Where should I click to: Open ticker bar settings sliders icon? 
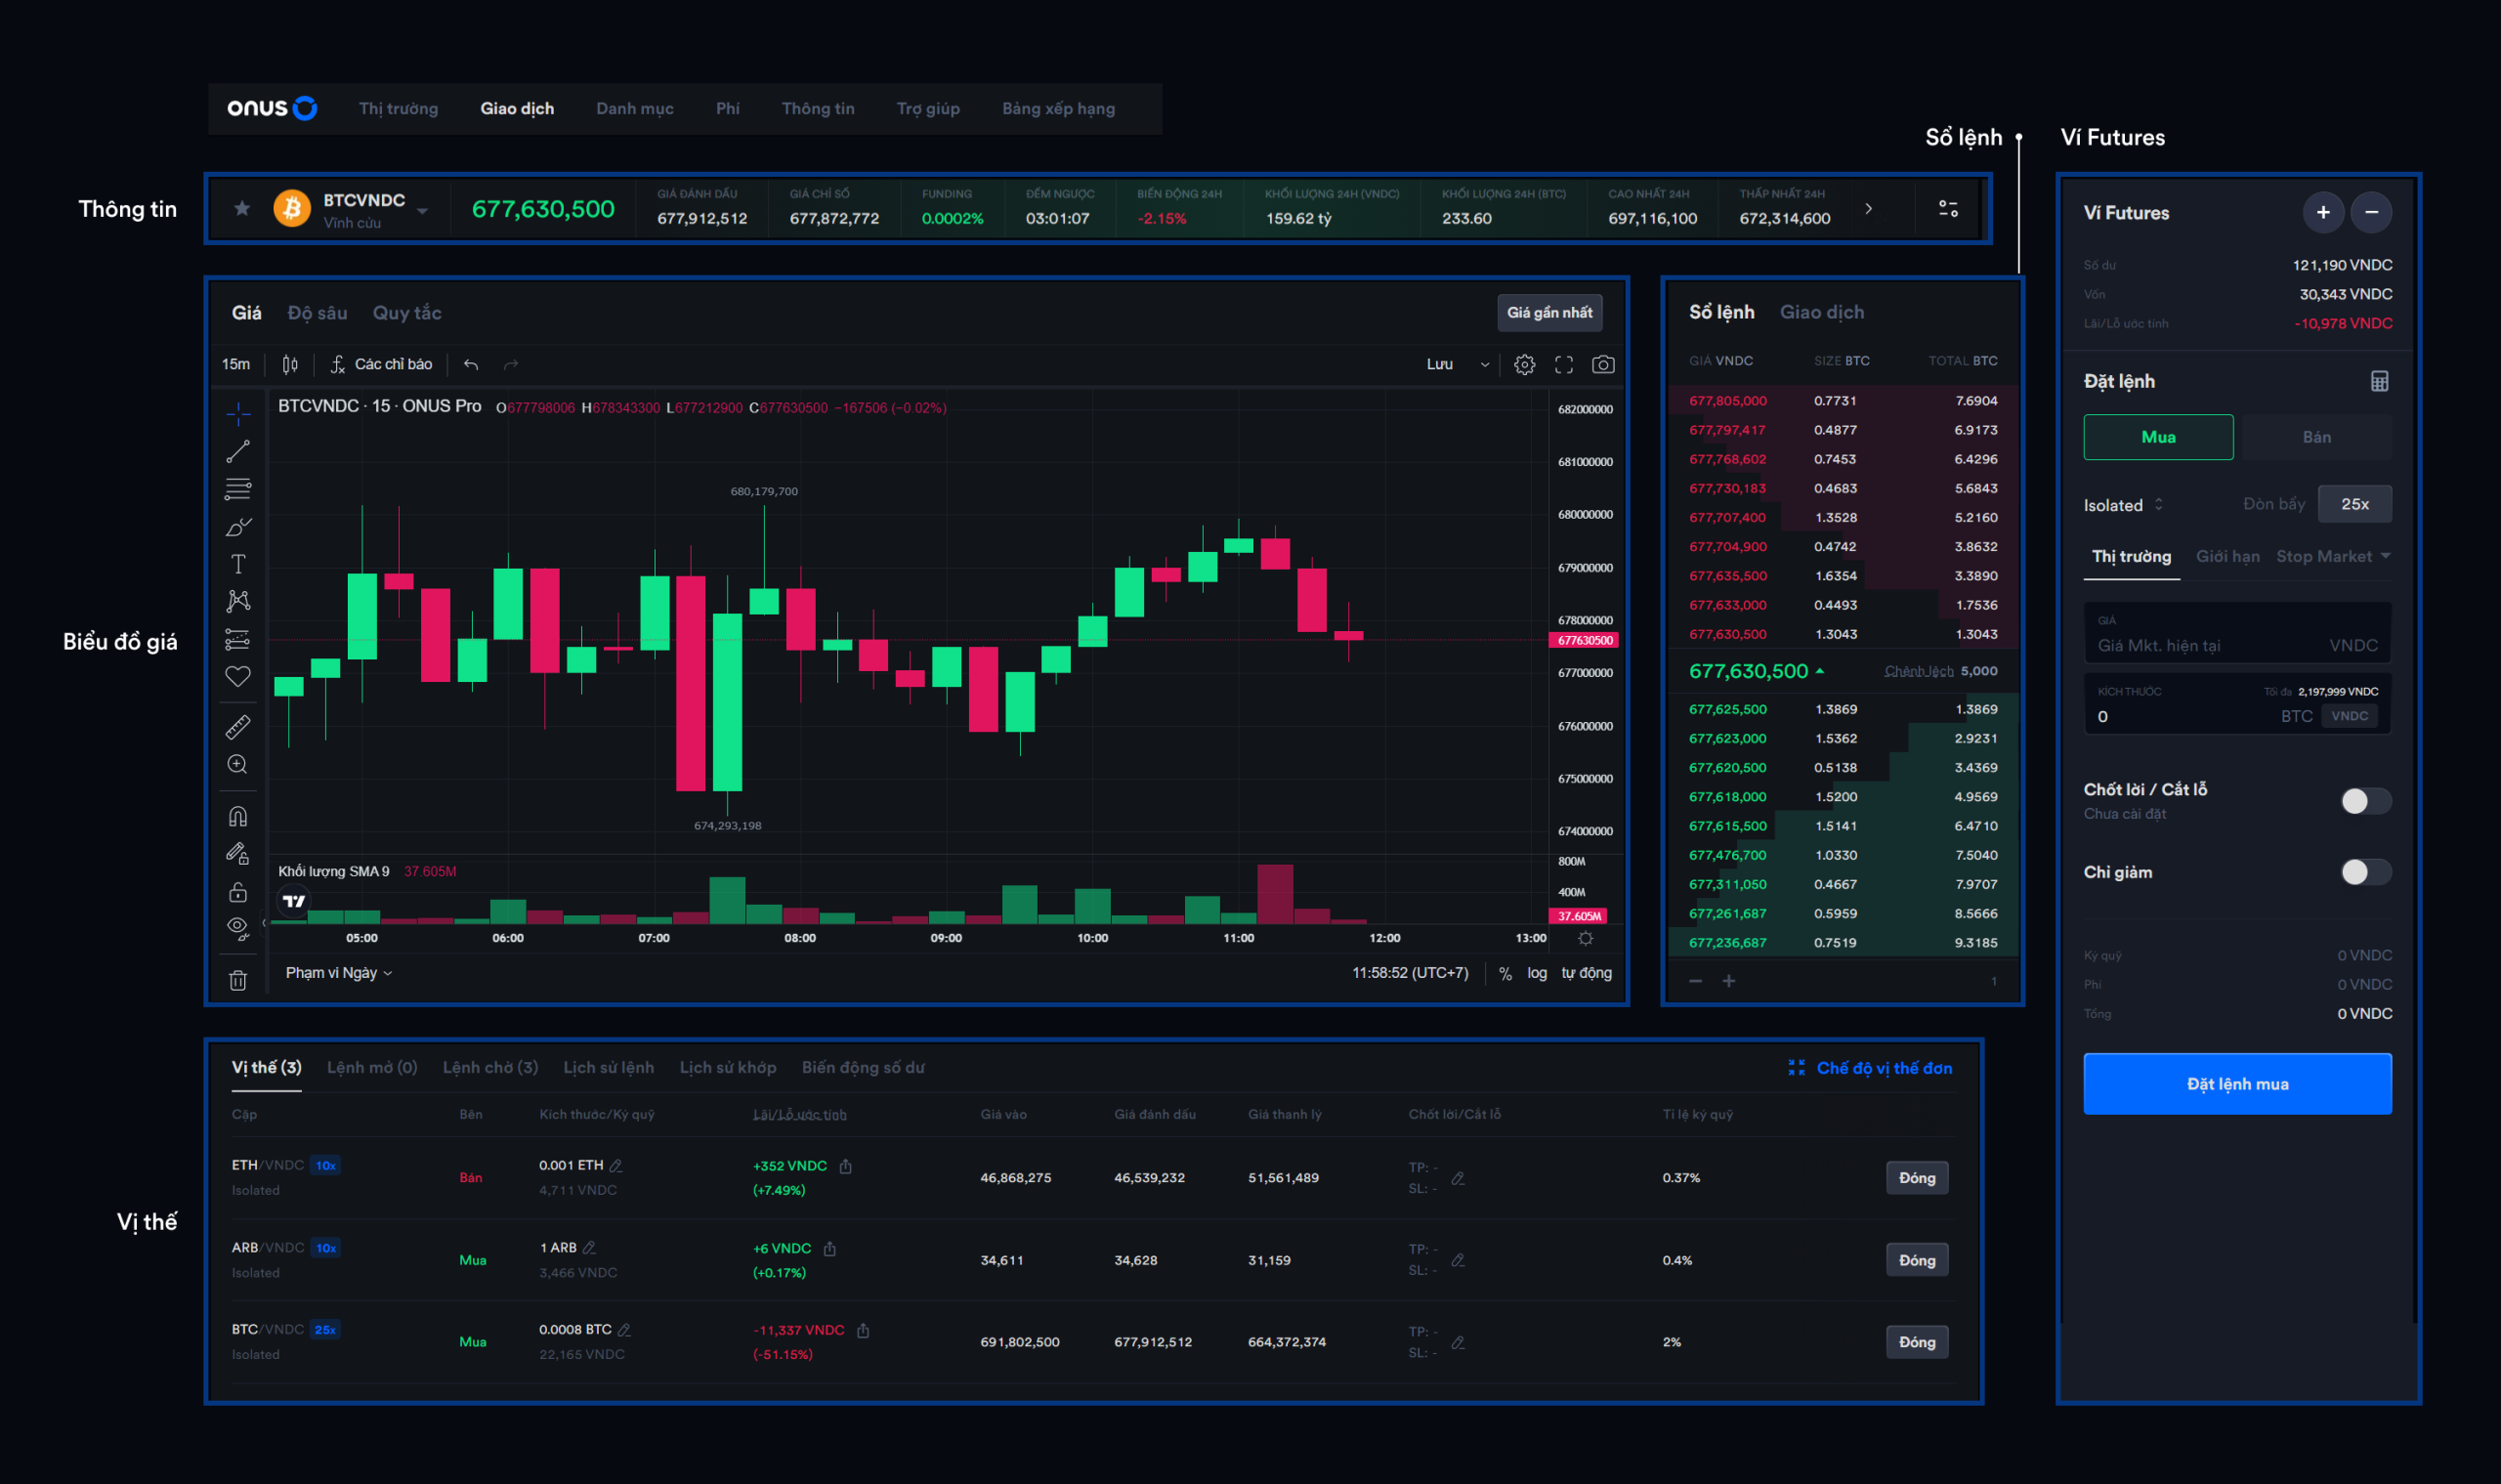click(1948, 209)
